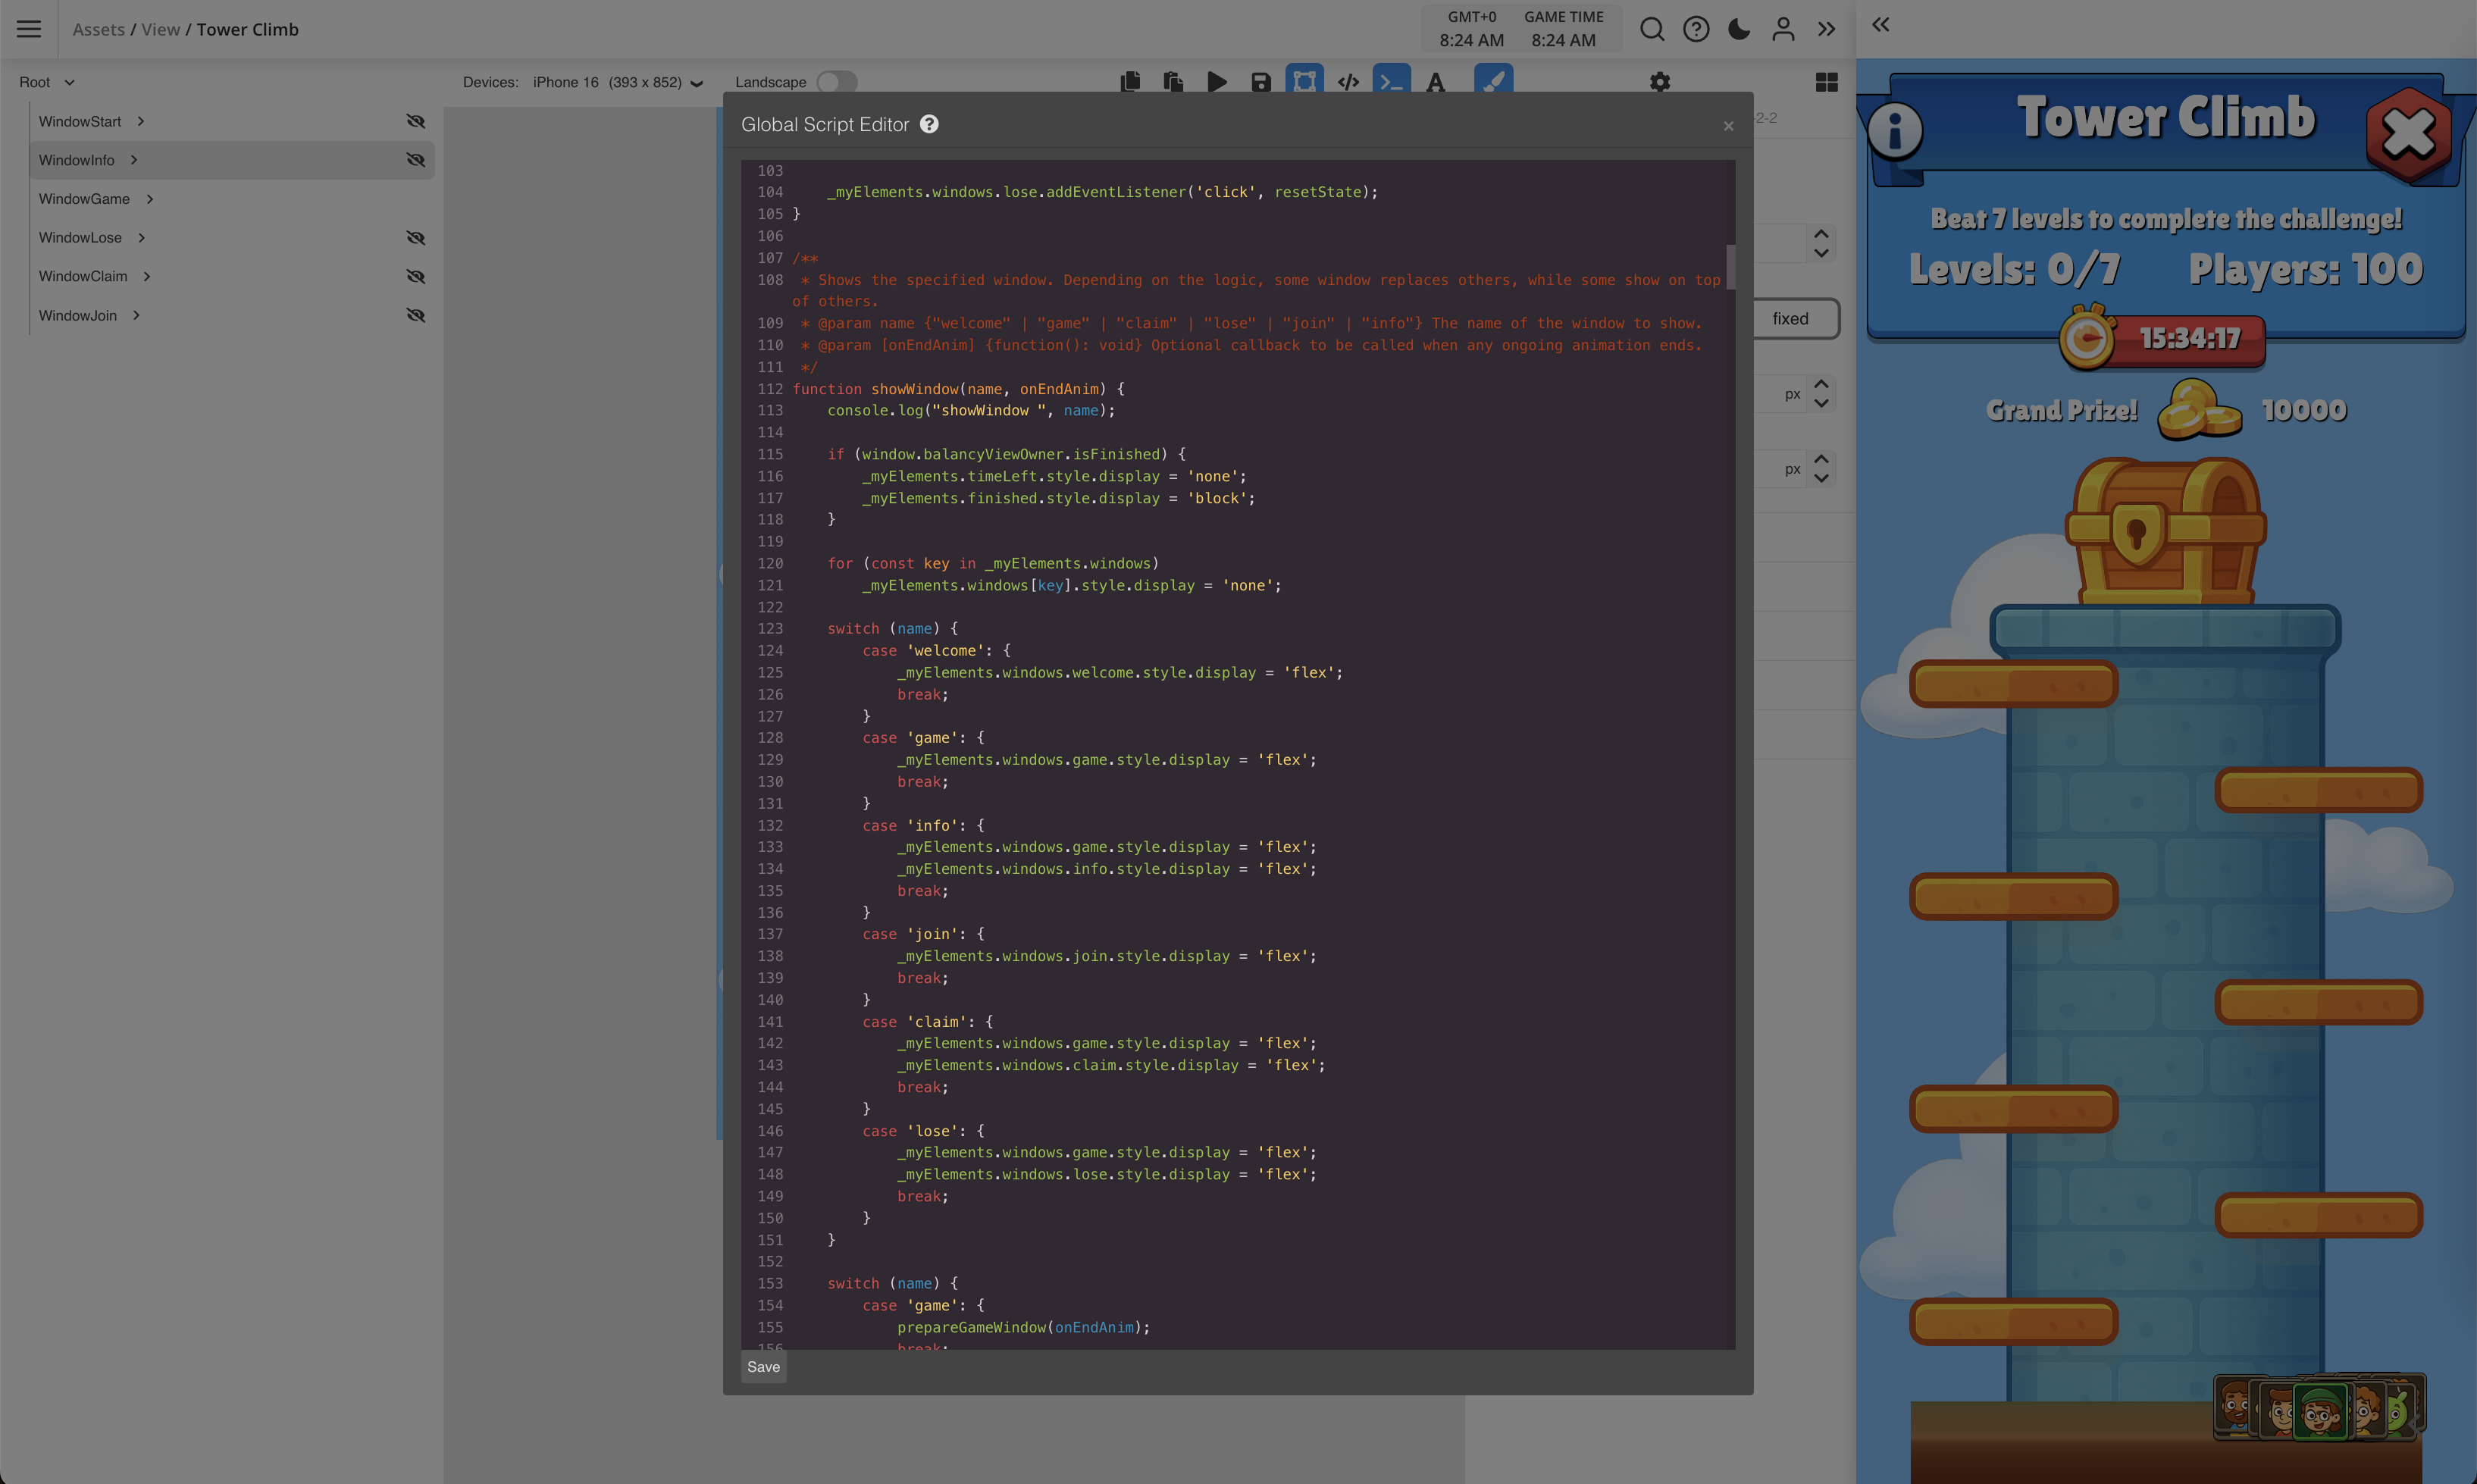Open the HTML code view icon
The height and width of the screenshot is (1484, 2477).
coord(1347,82)
